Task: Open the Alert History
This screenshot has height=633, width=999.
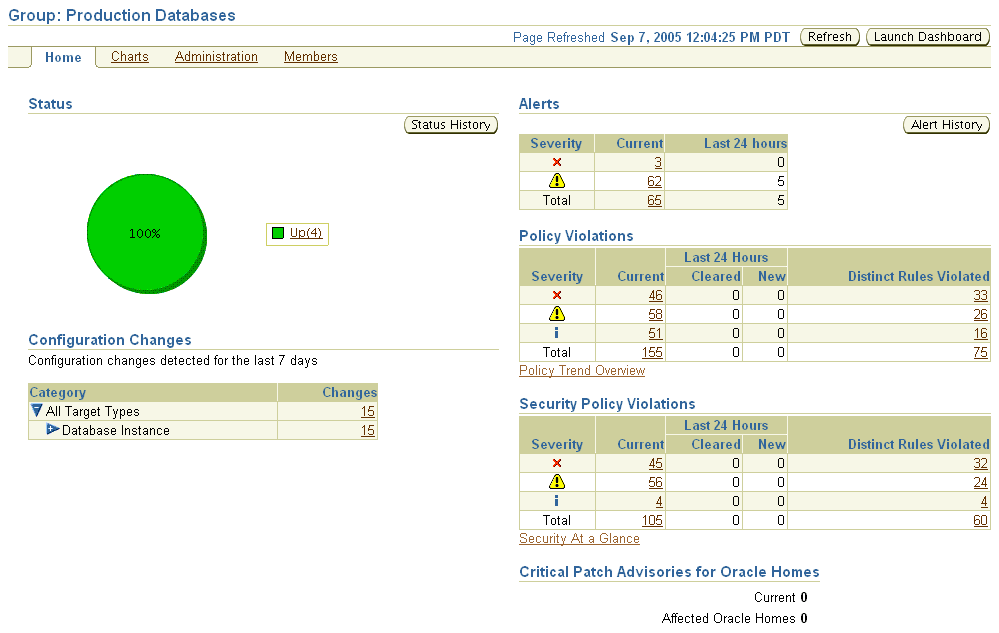Action: (945, 124)
